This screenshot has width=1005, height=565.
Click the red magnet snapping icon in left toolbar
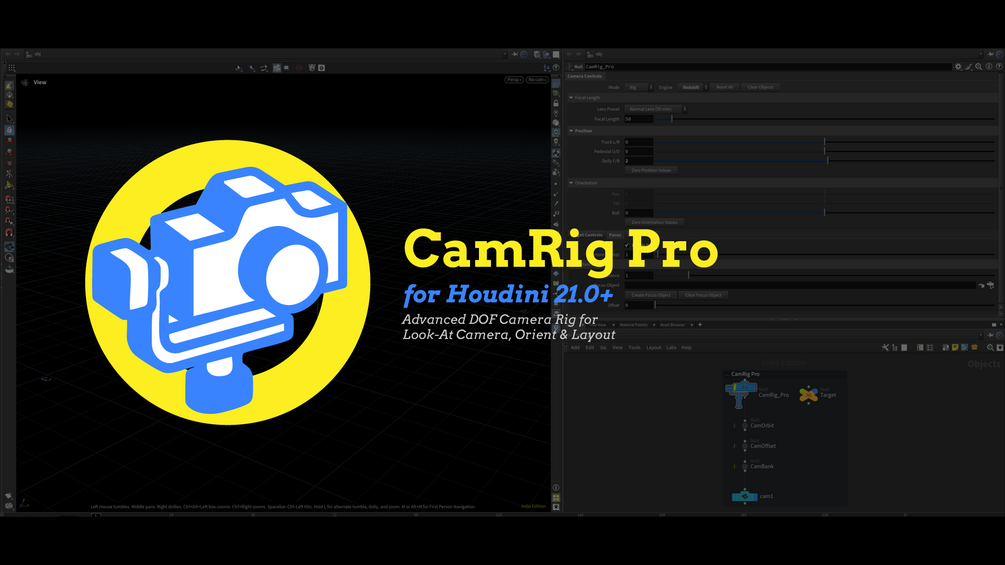[9, 233]
